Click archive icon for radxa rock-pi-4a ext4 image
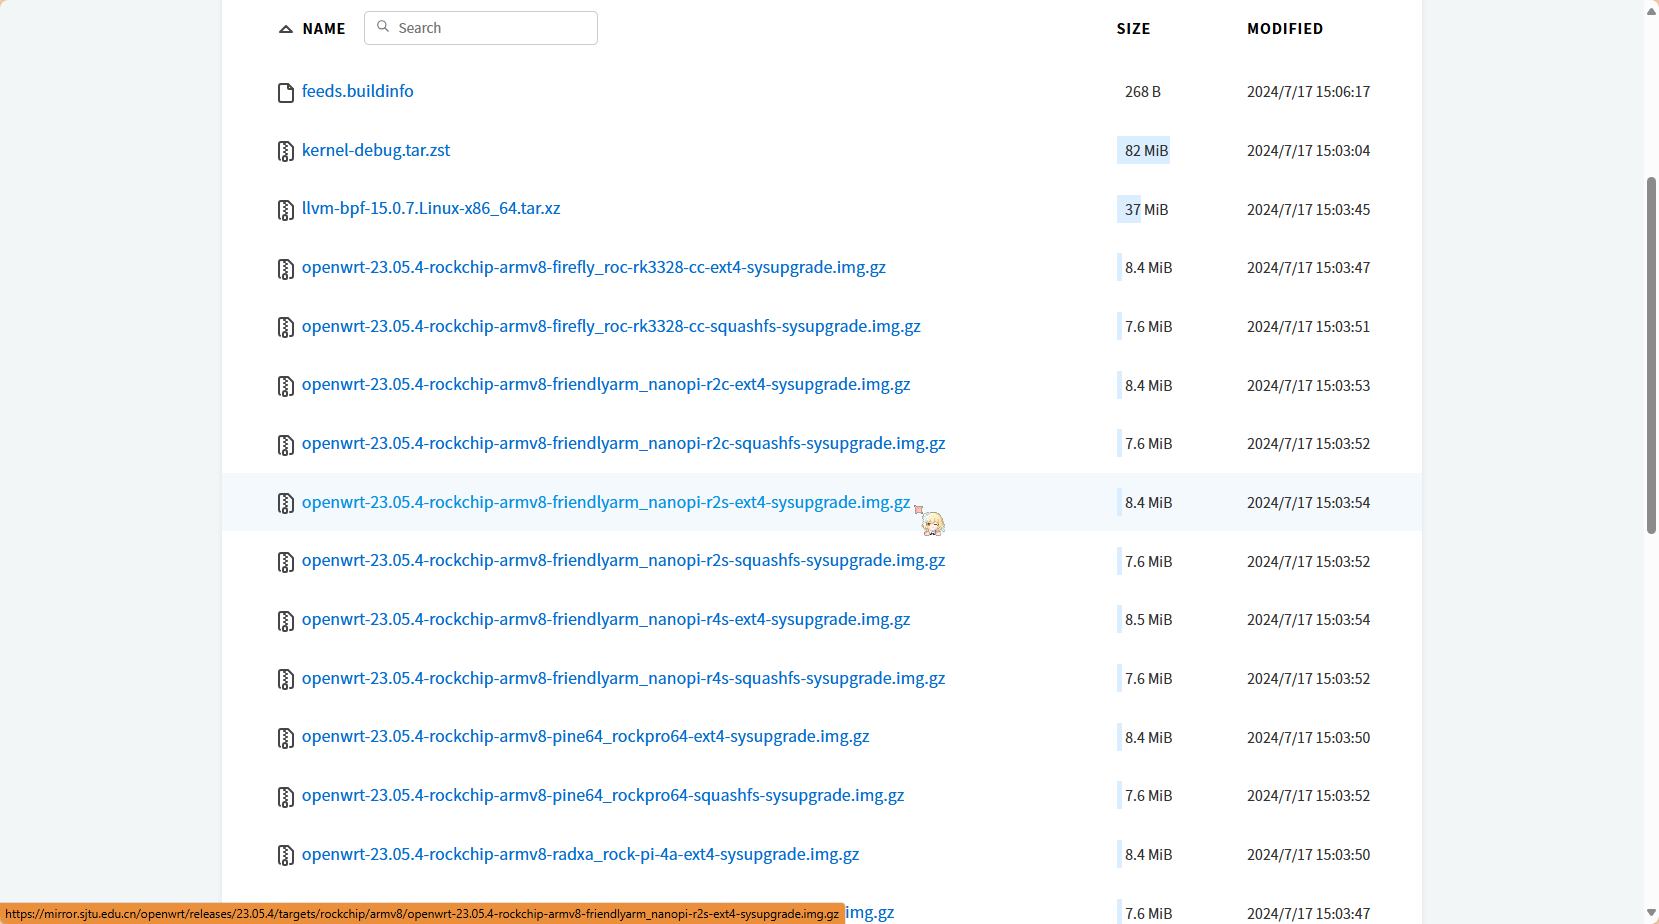1659x924 pixels. pos(286,856)
